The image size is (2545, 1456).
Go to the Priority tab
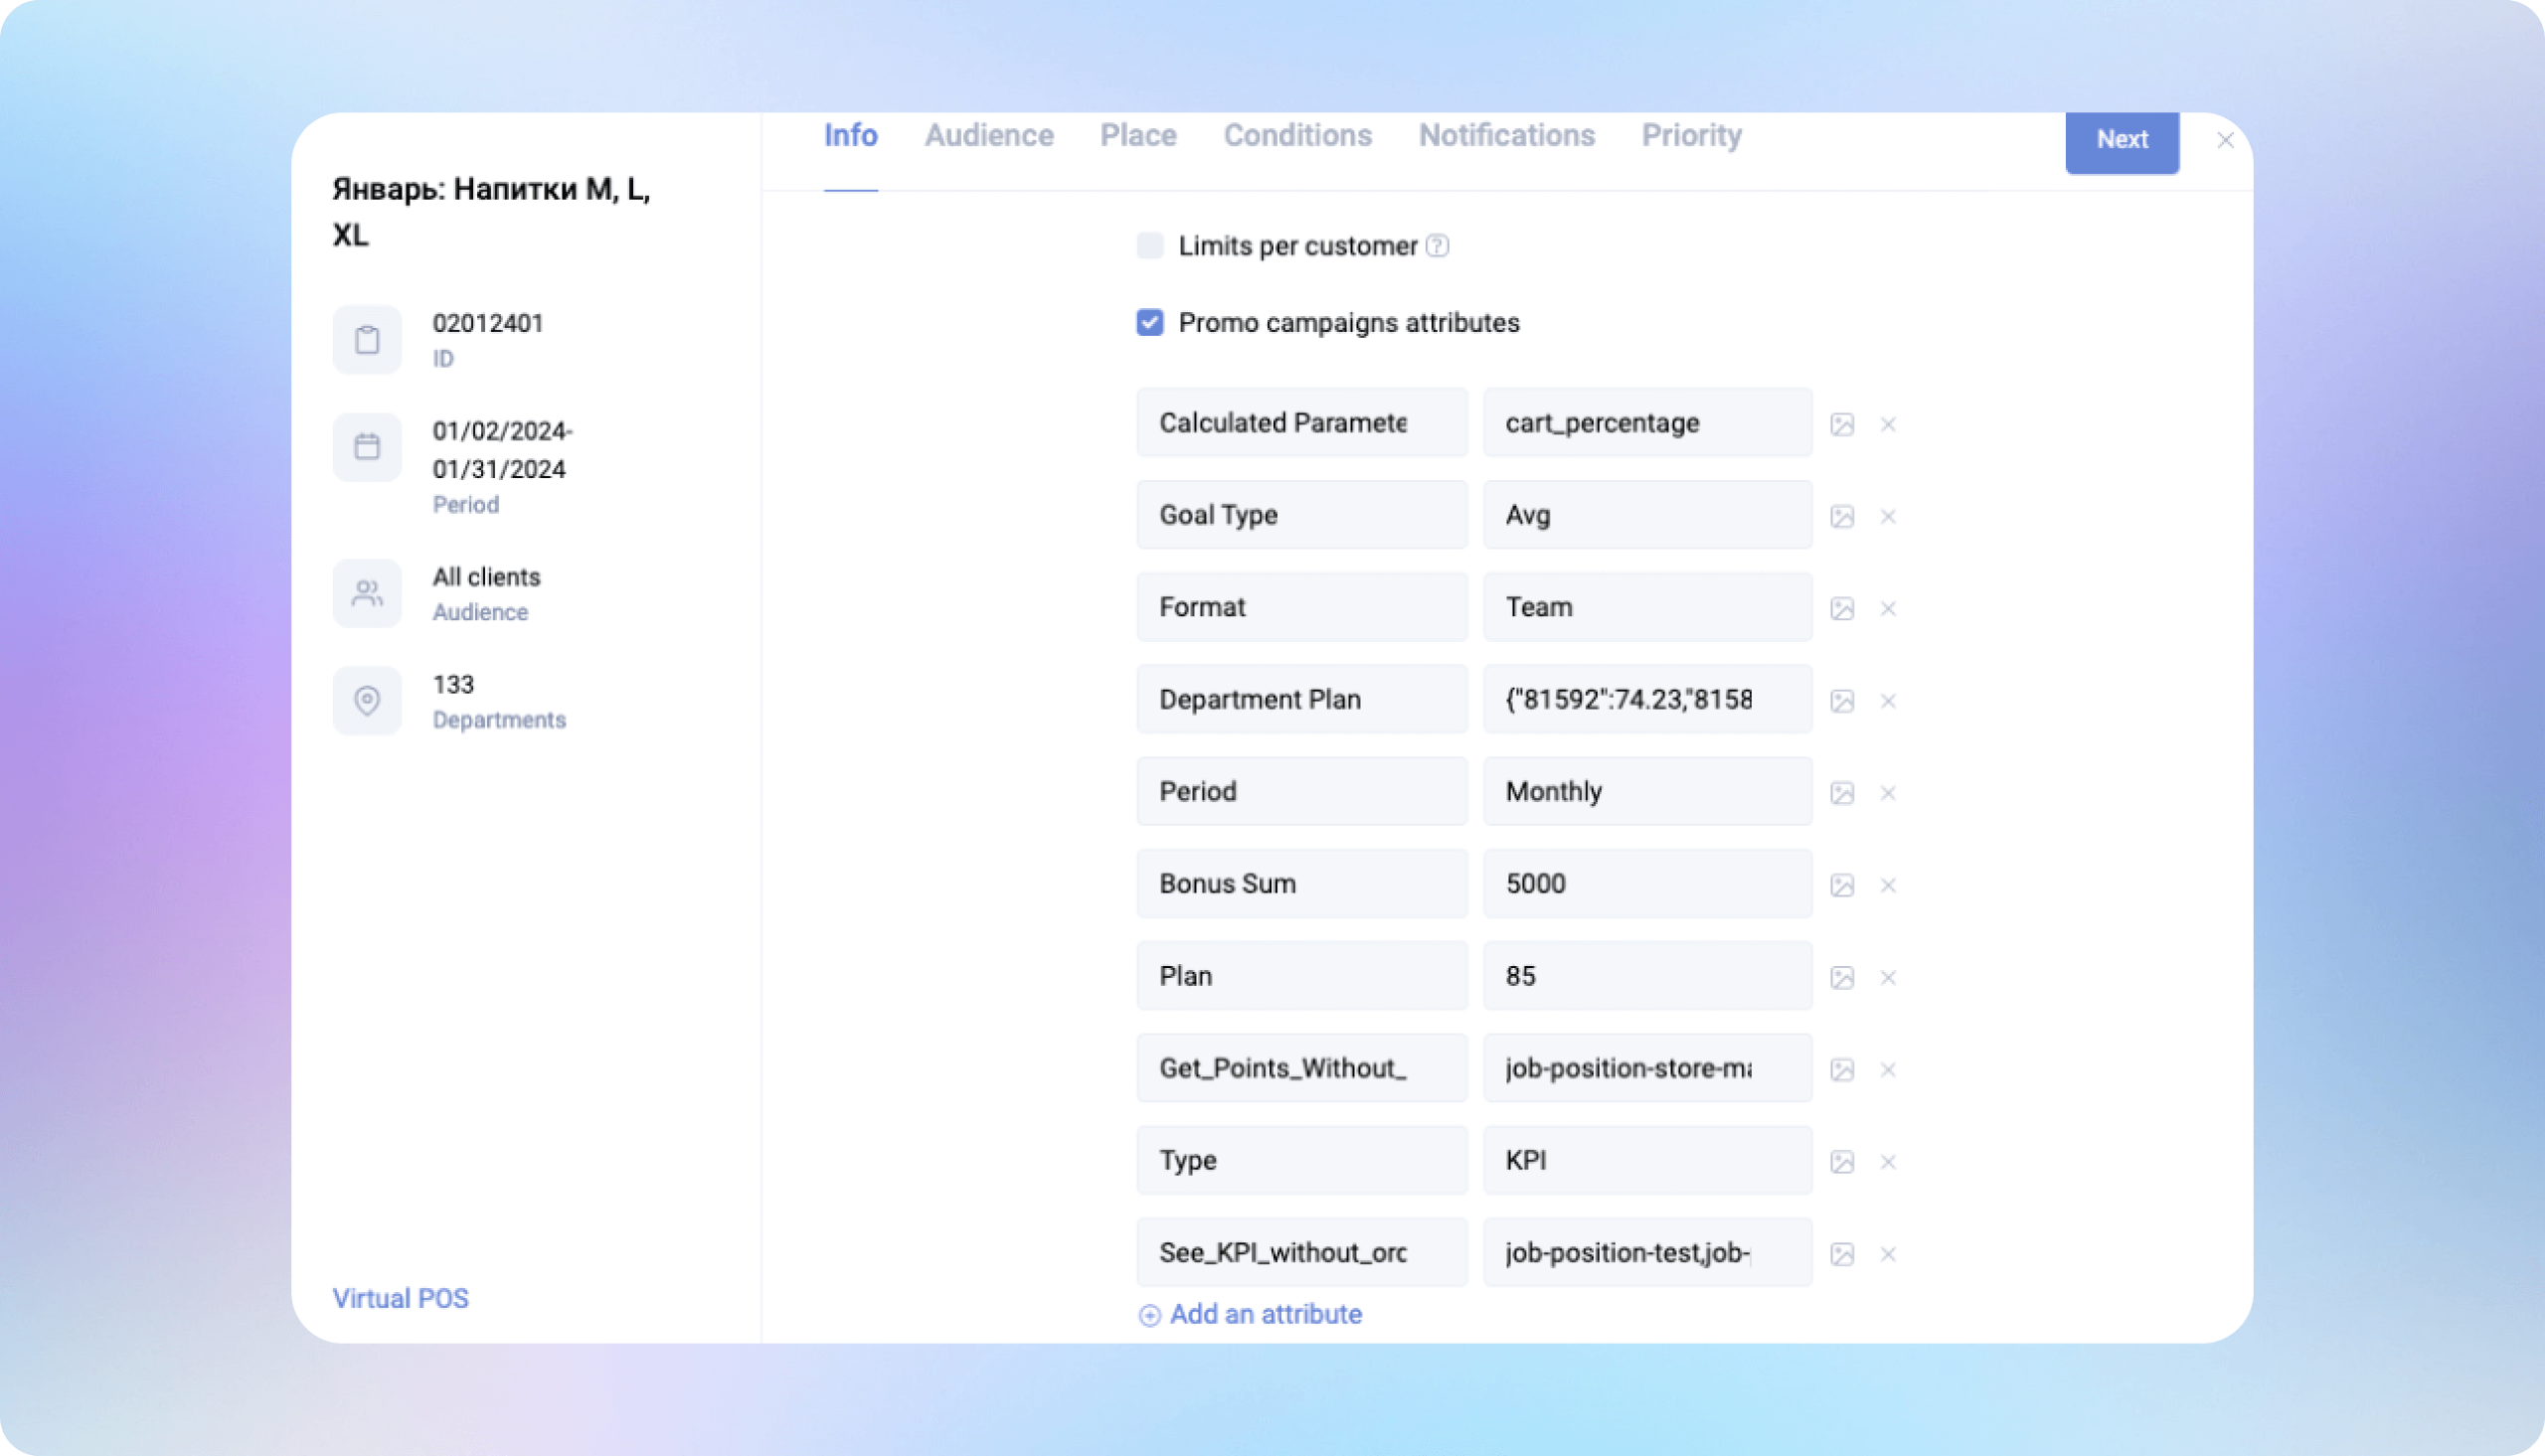coord(1691,136)
